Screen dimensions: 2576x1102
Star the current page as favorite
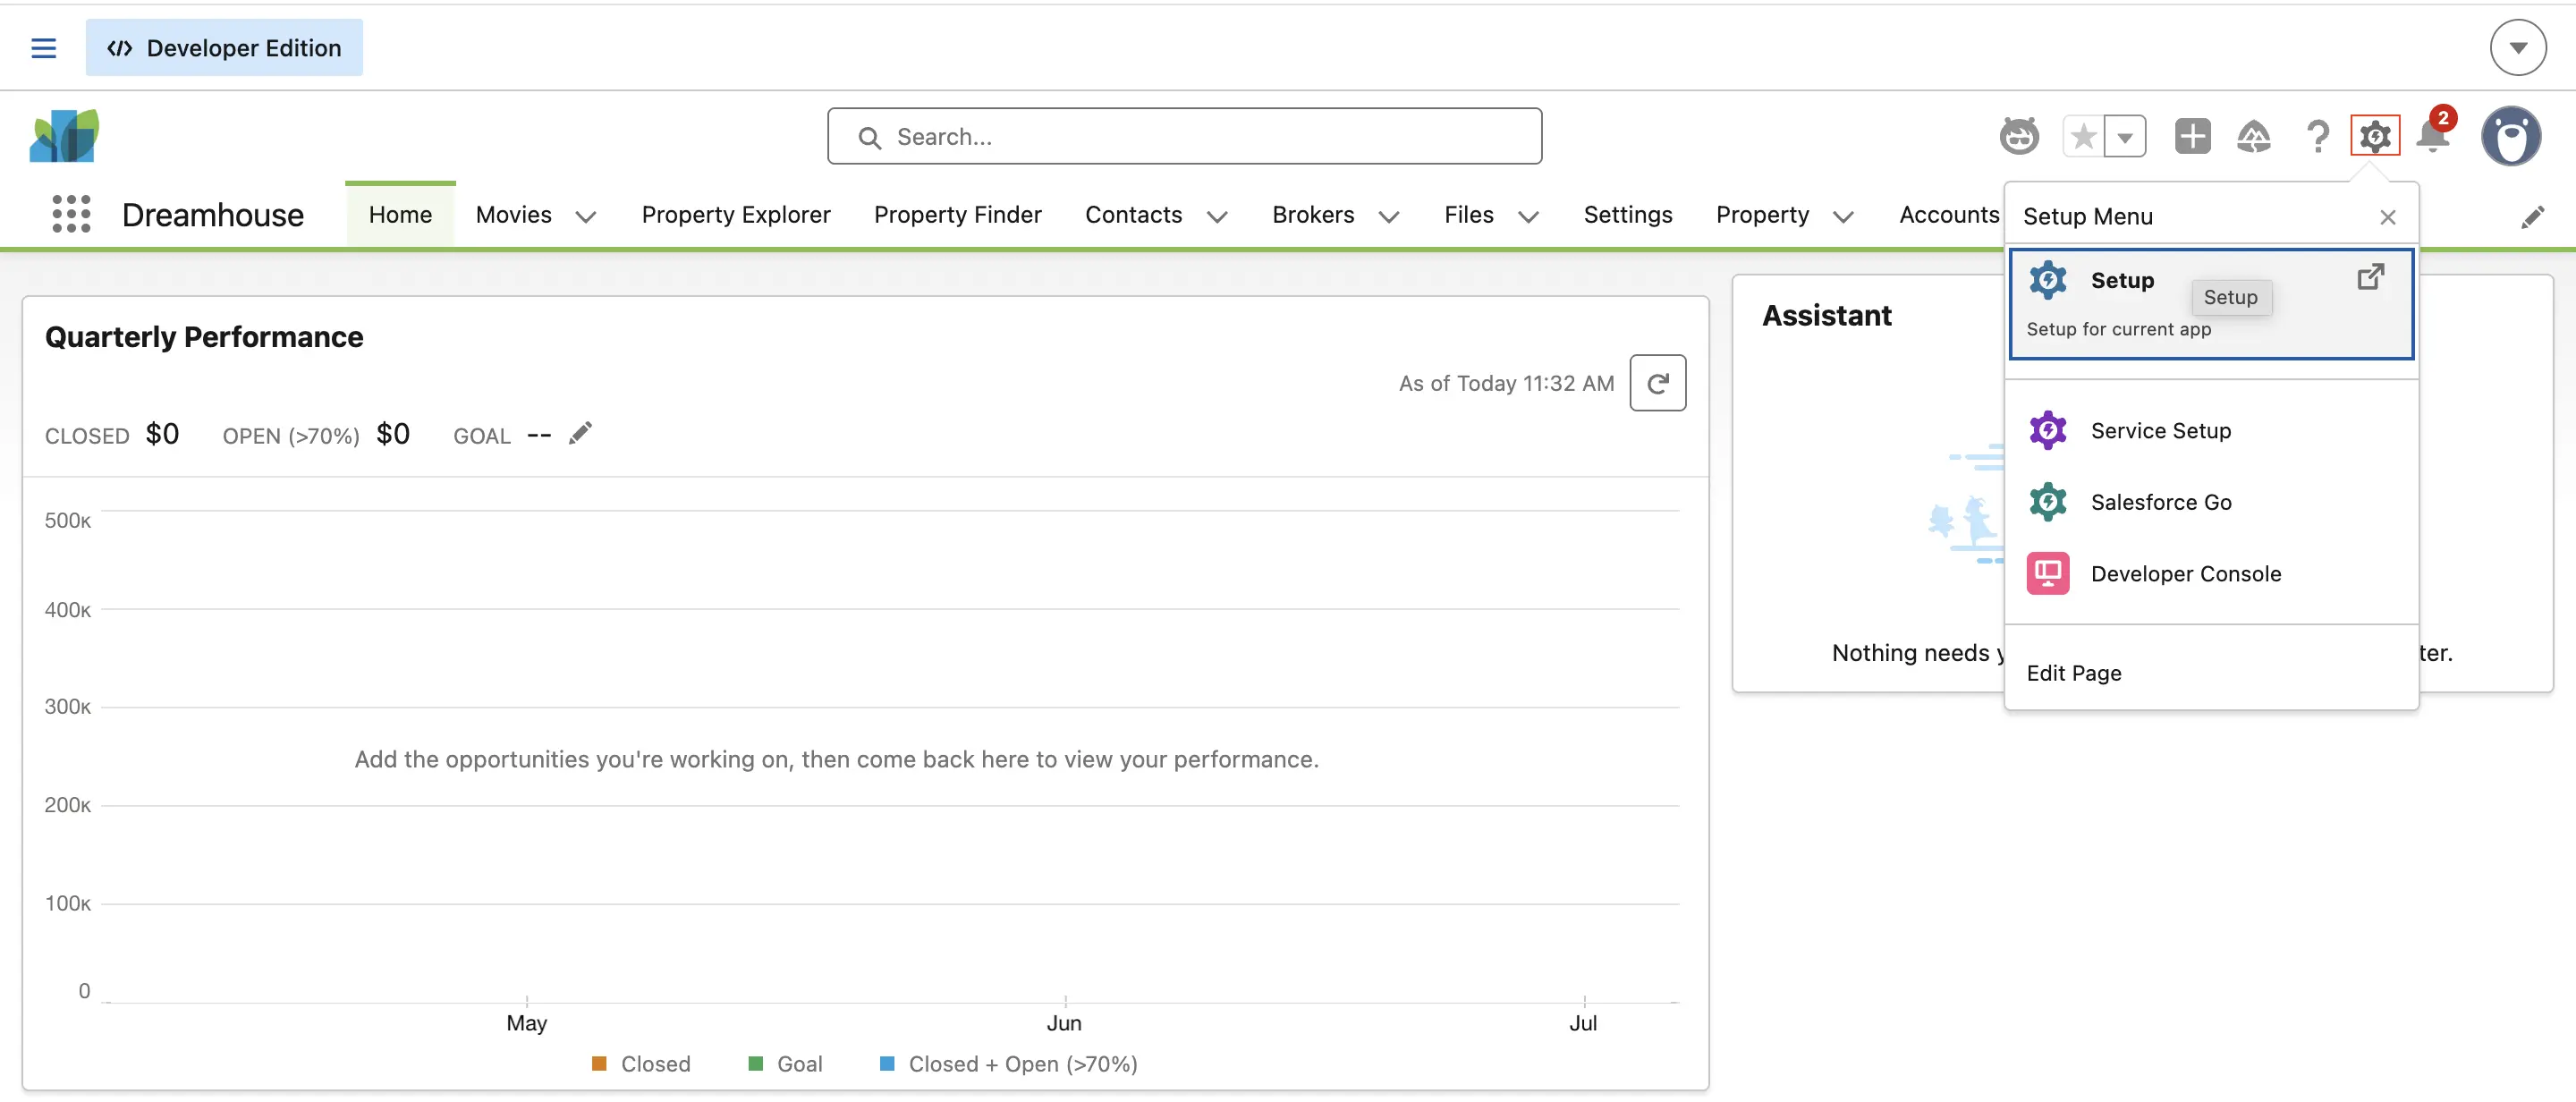coord(2084,136)
